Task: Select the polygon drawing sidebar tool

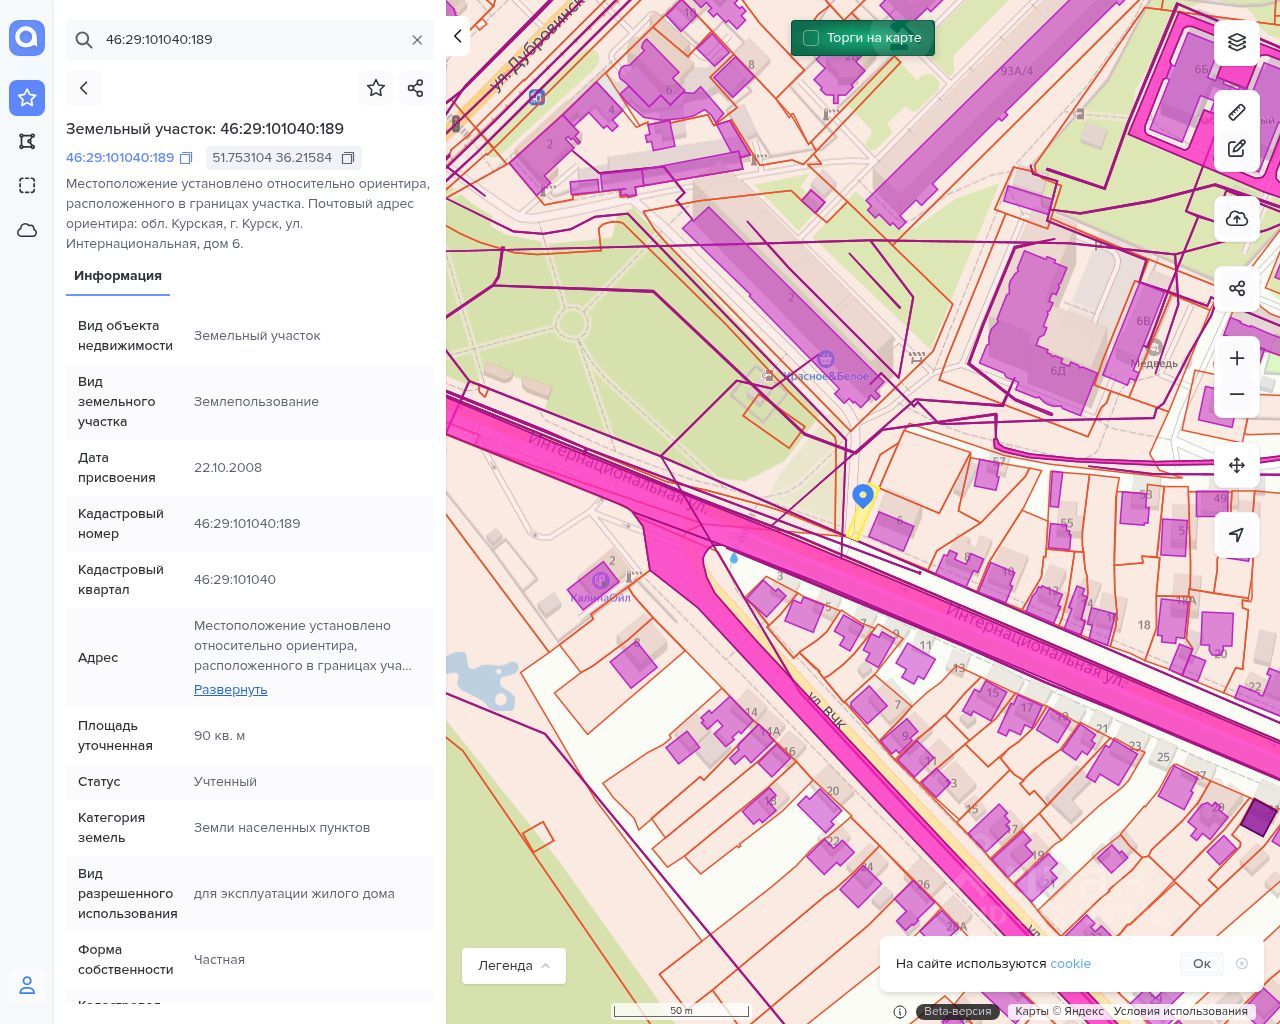Action: tap(27, 141)
